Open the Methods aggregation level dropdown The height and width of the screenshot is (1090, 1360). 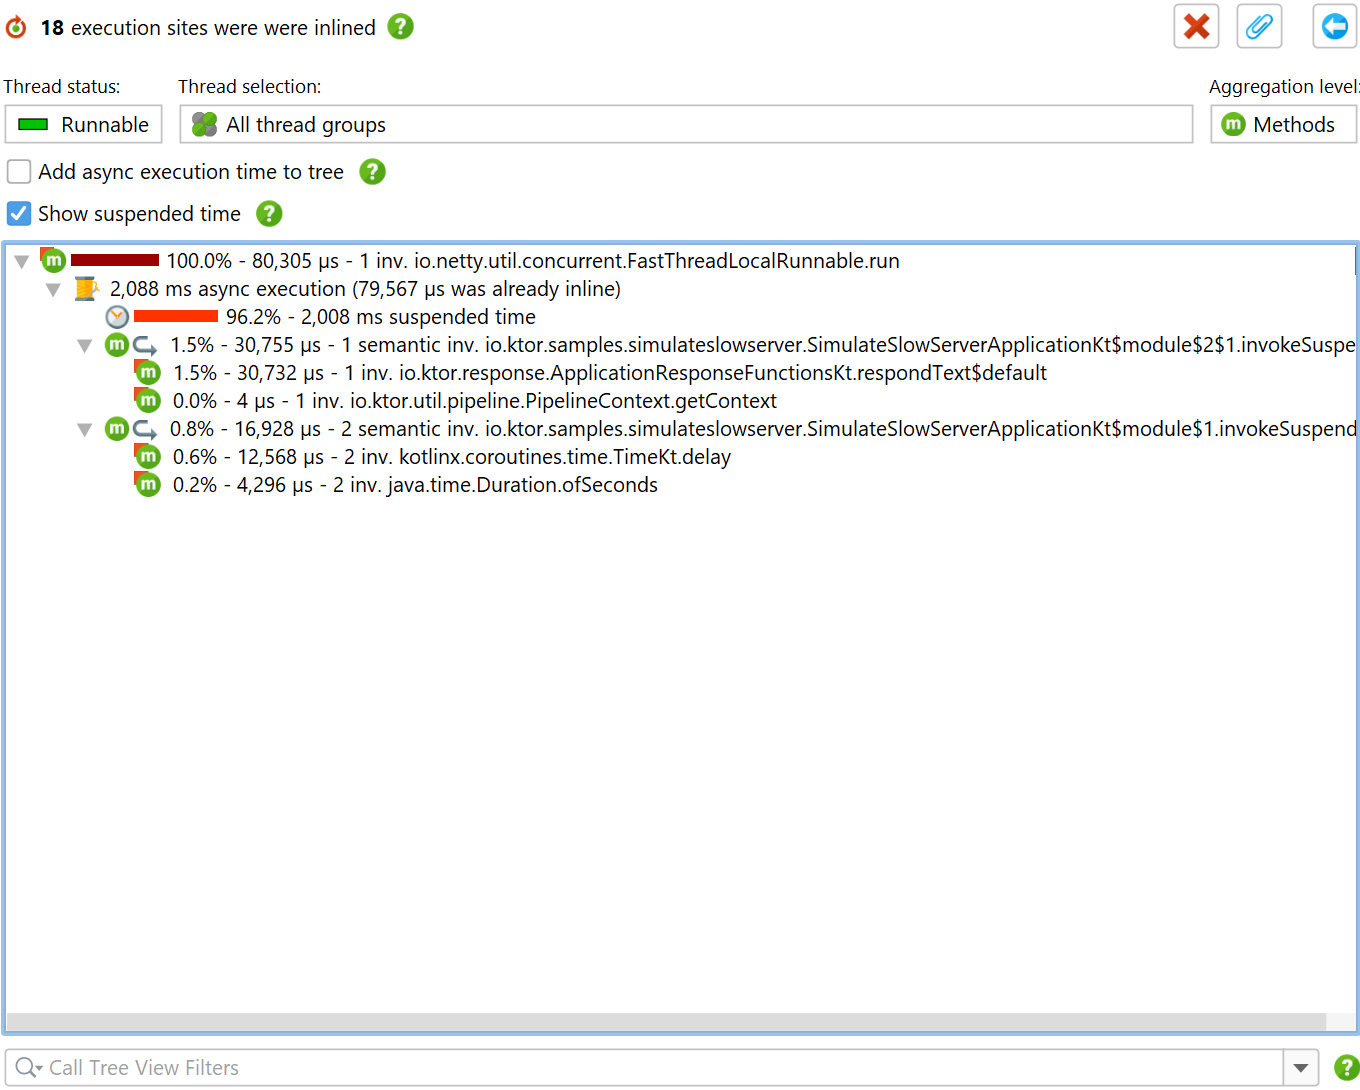coord(1284,125)
